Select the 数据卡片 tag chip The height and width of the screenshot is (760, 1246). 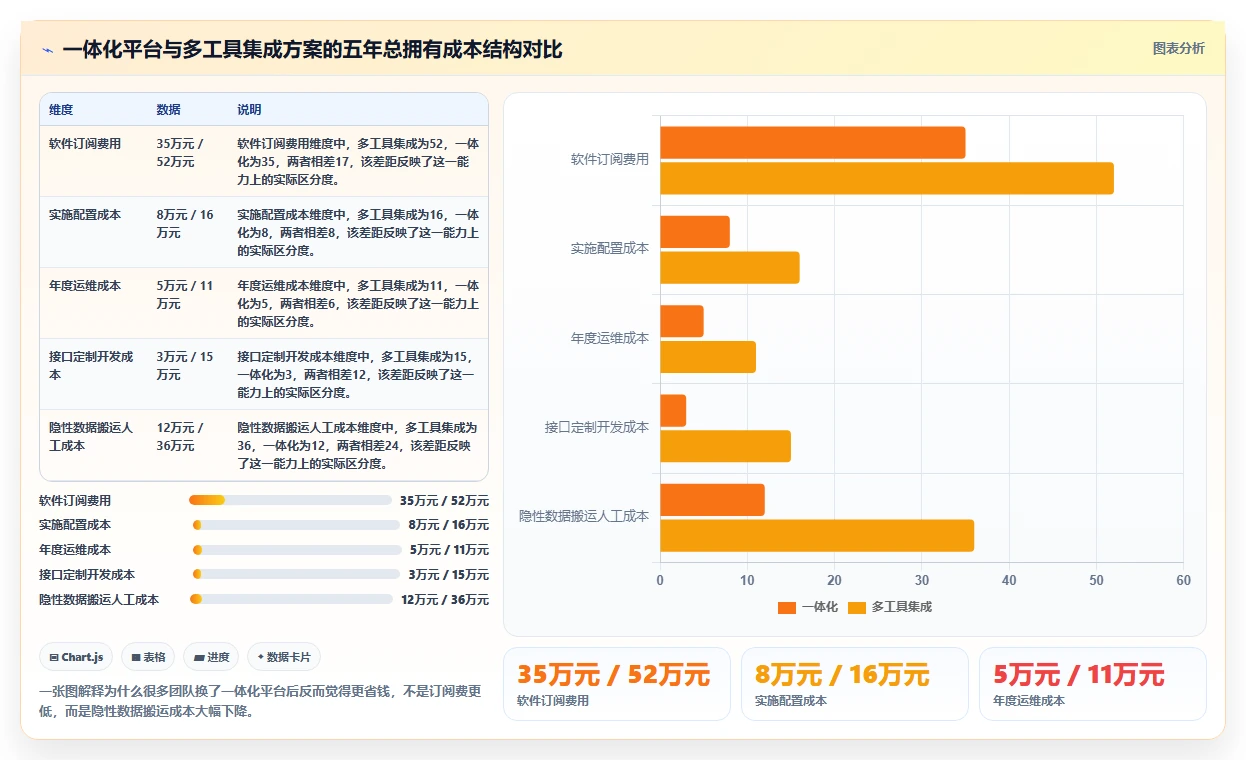click(284, 657)
